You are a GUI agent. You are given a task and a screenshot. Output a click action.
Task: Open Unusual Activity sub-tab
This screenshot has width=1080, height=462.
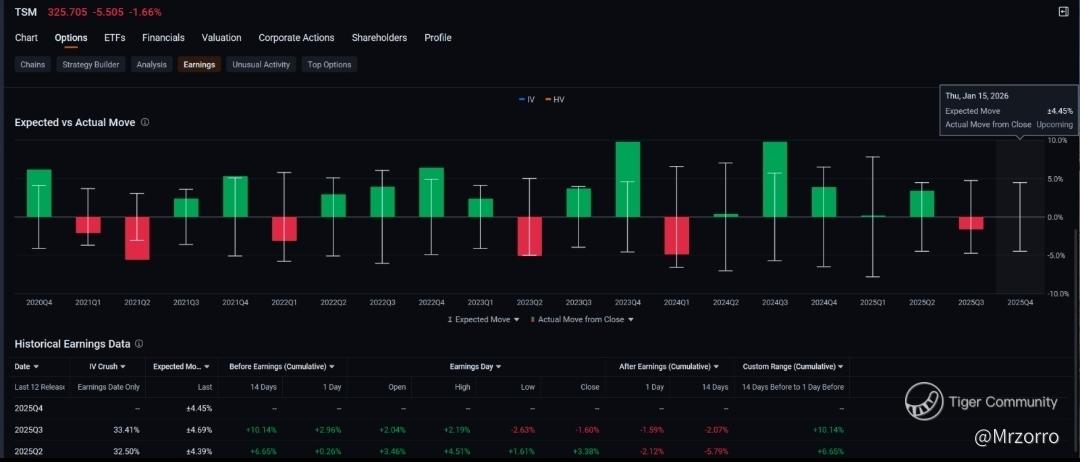point(261,65)
